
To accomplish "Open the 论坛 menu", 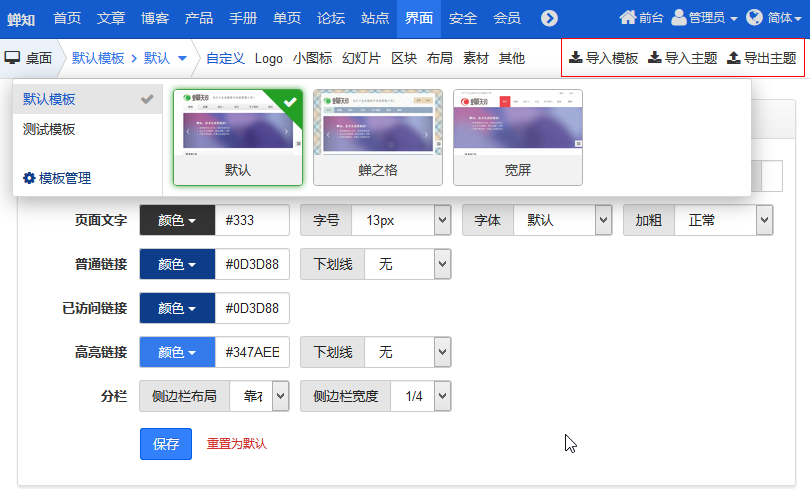I will [x=331, y=19].
